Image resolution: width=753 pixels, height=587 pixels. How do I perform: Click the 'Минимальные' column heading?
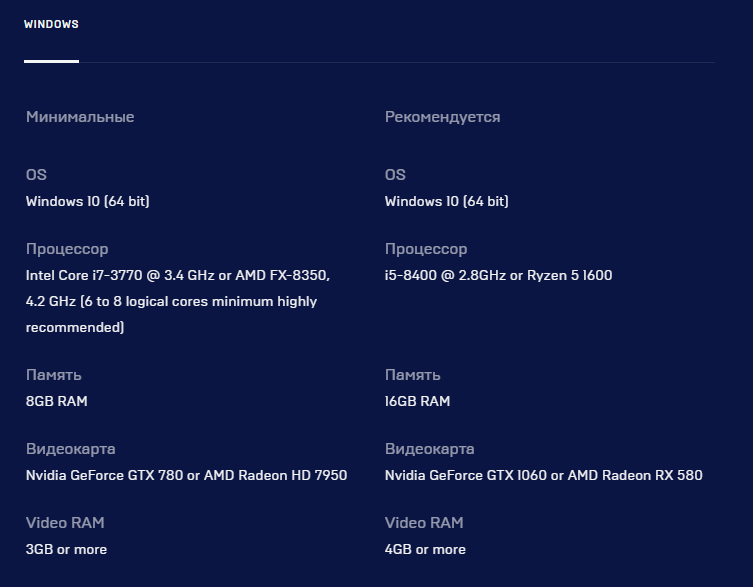click(80, 117)
